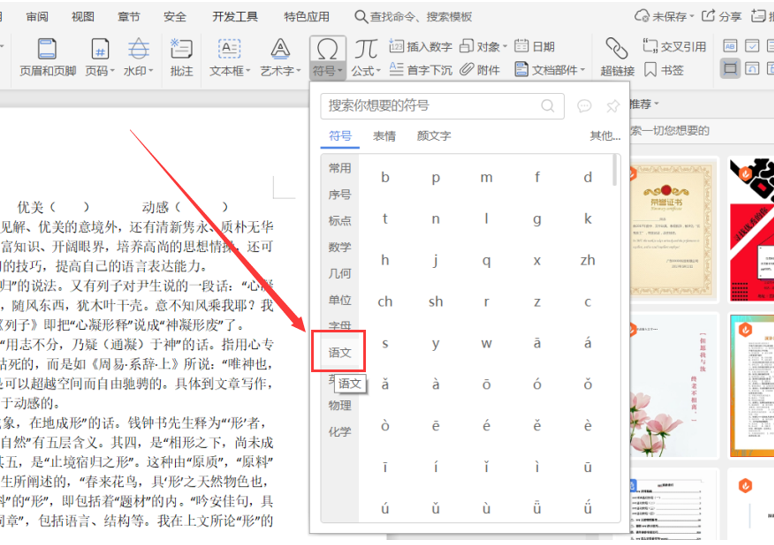The height and width of the screenshot is (545, 774).
Task: Insert a Comment (批注)
Action: coord(181,57)
